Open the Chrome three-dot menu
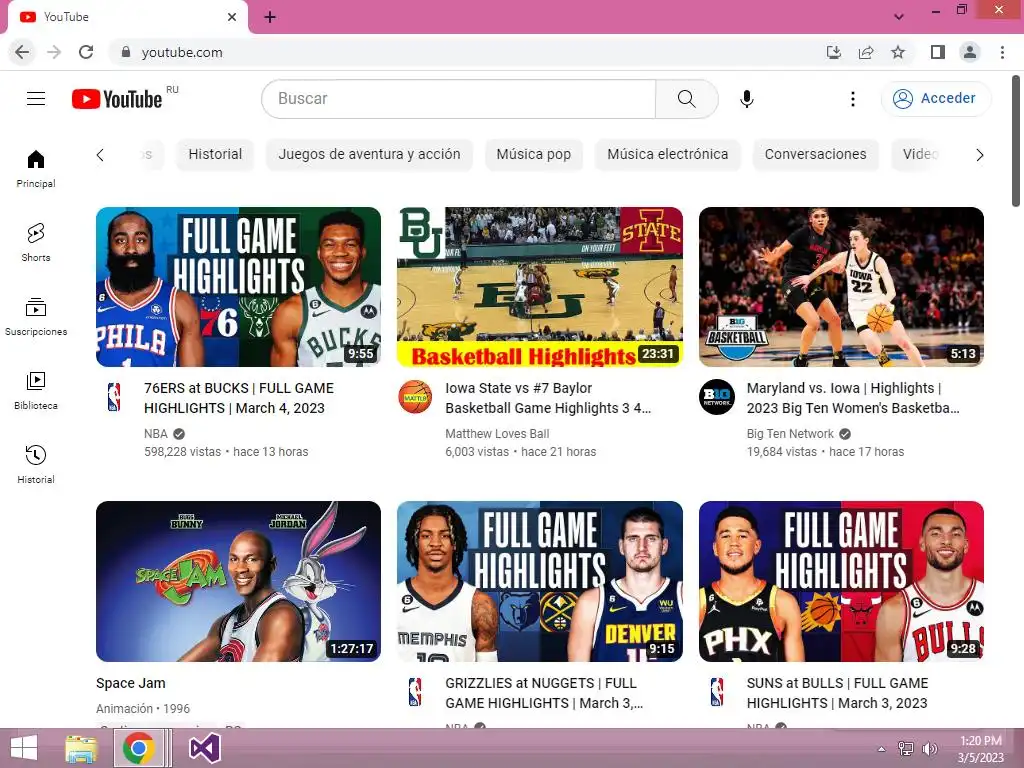 point(1002,52)
